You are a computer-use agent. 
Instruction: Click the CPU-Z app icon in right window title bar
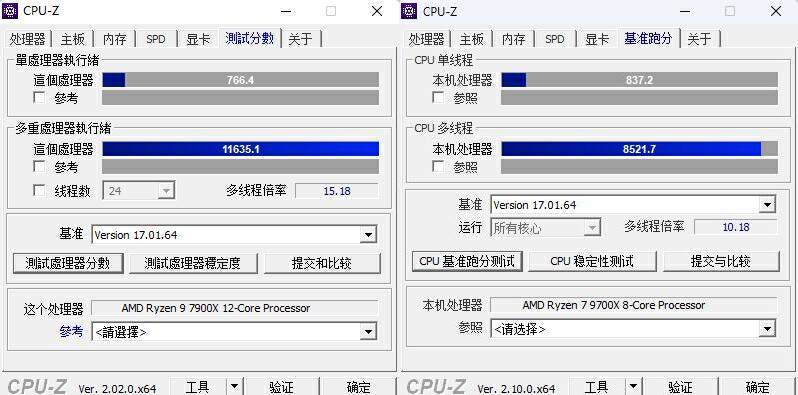point(409,11)
